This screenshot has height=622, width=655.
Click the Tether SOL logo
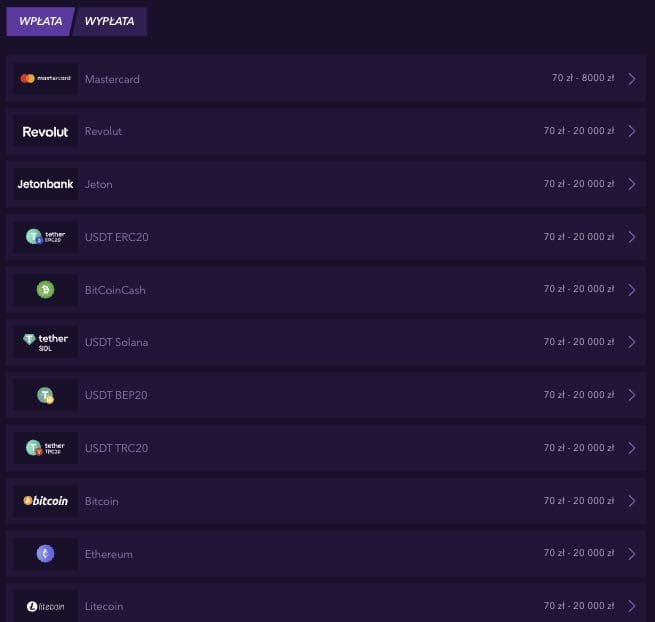pos(45,342)
